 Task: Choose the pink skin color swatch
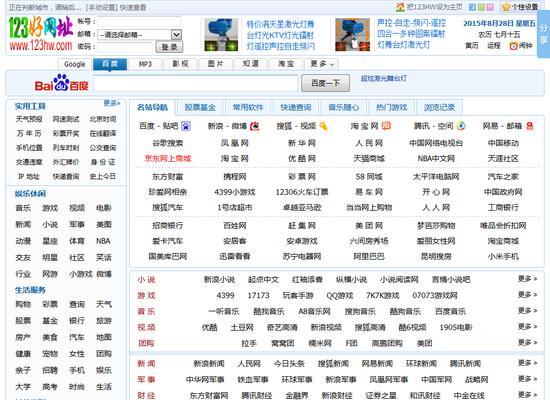[x=490, y=7]
